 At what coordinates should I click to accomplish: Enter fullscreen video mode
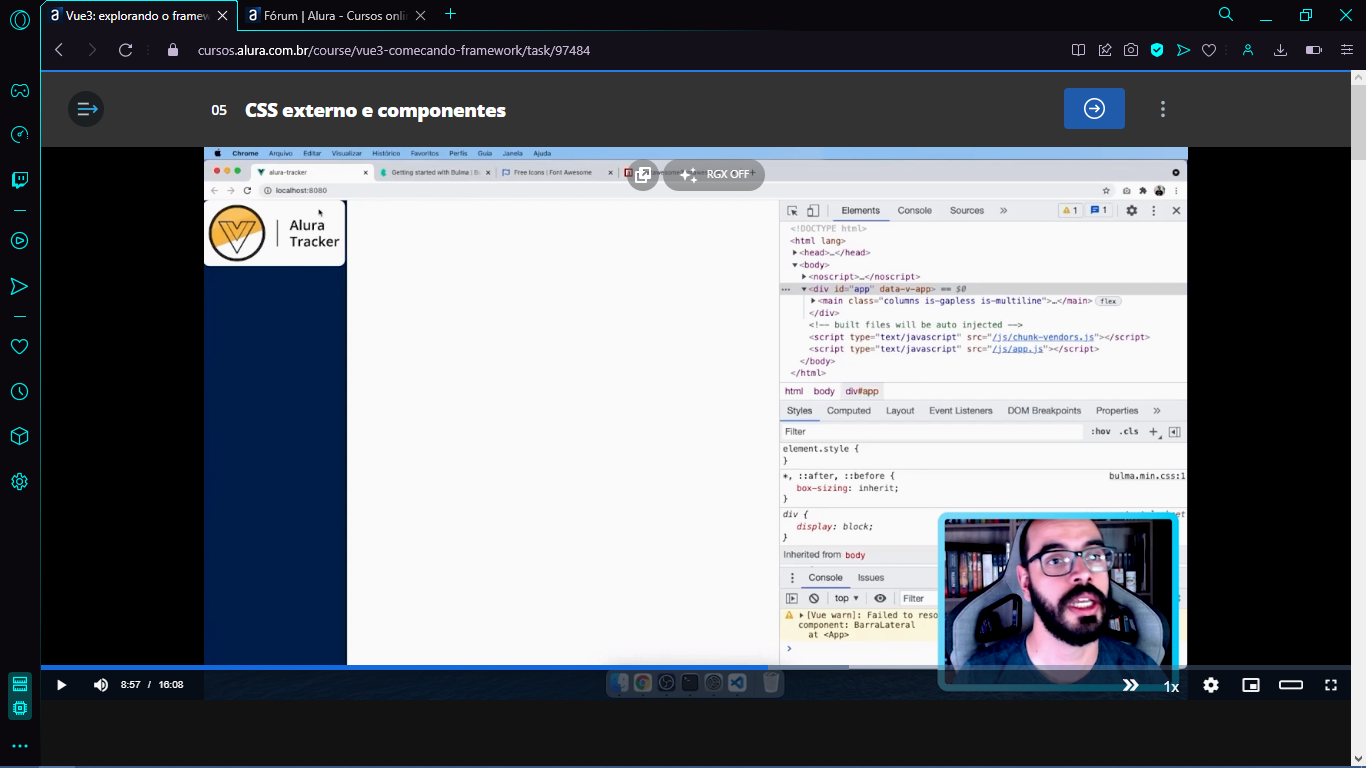1331,685
